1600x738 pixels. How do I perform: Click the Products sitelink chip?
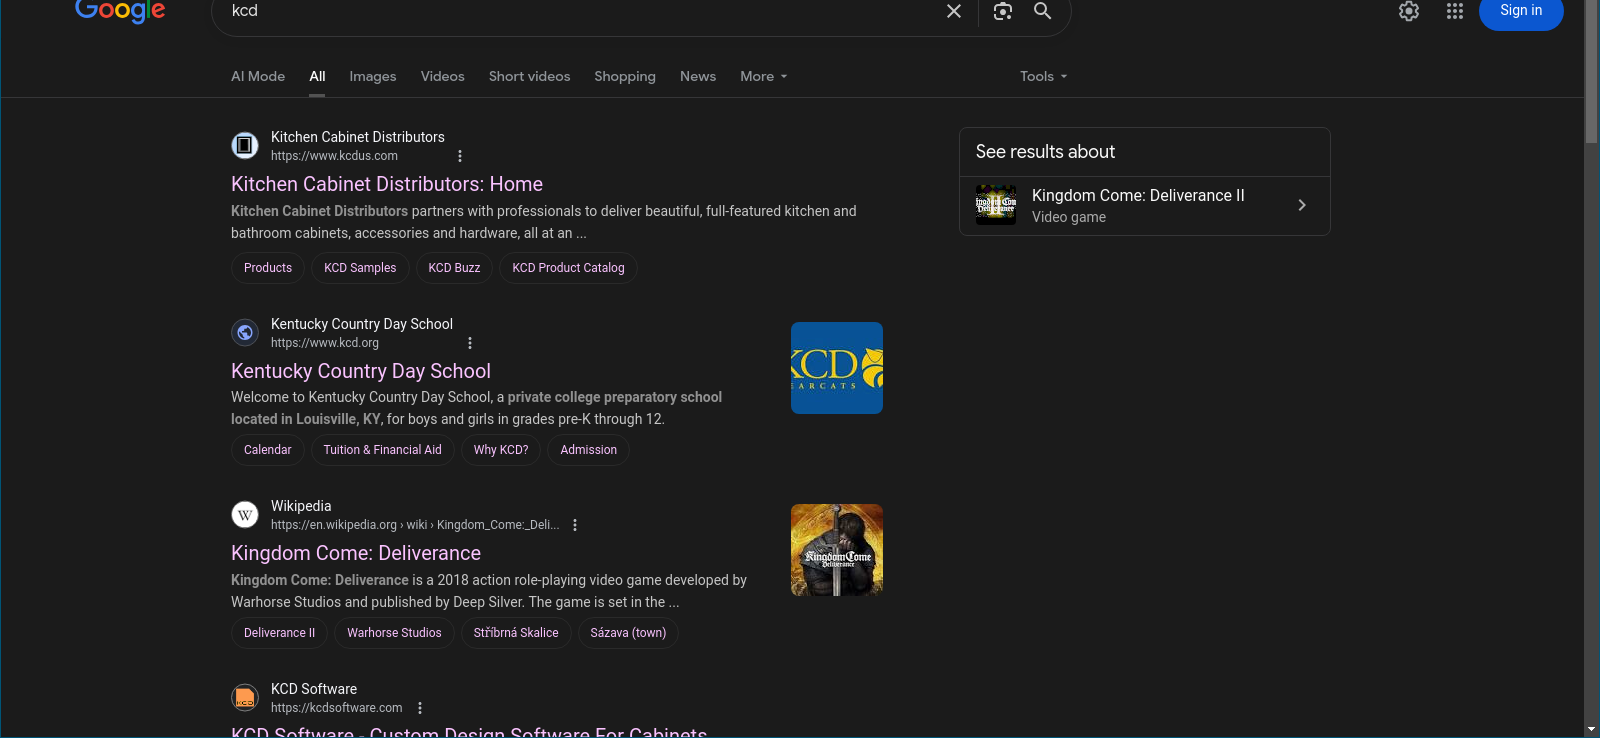268,268
